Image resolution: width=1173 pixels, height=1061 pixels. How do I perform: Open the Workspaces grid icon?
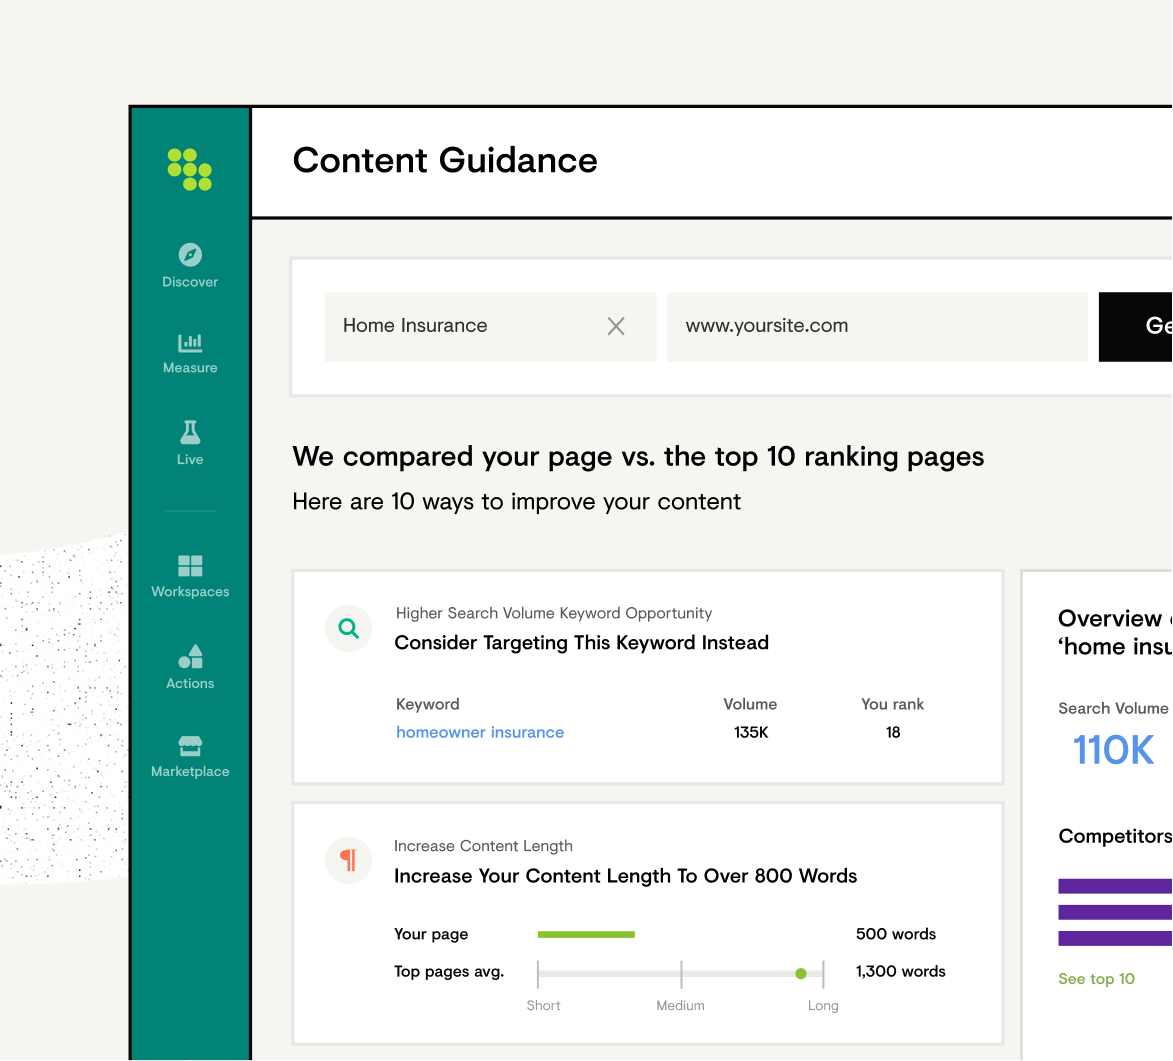pyautogui.click(x=190, y=566)
